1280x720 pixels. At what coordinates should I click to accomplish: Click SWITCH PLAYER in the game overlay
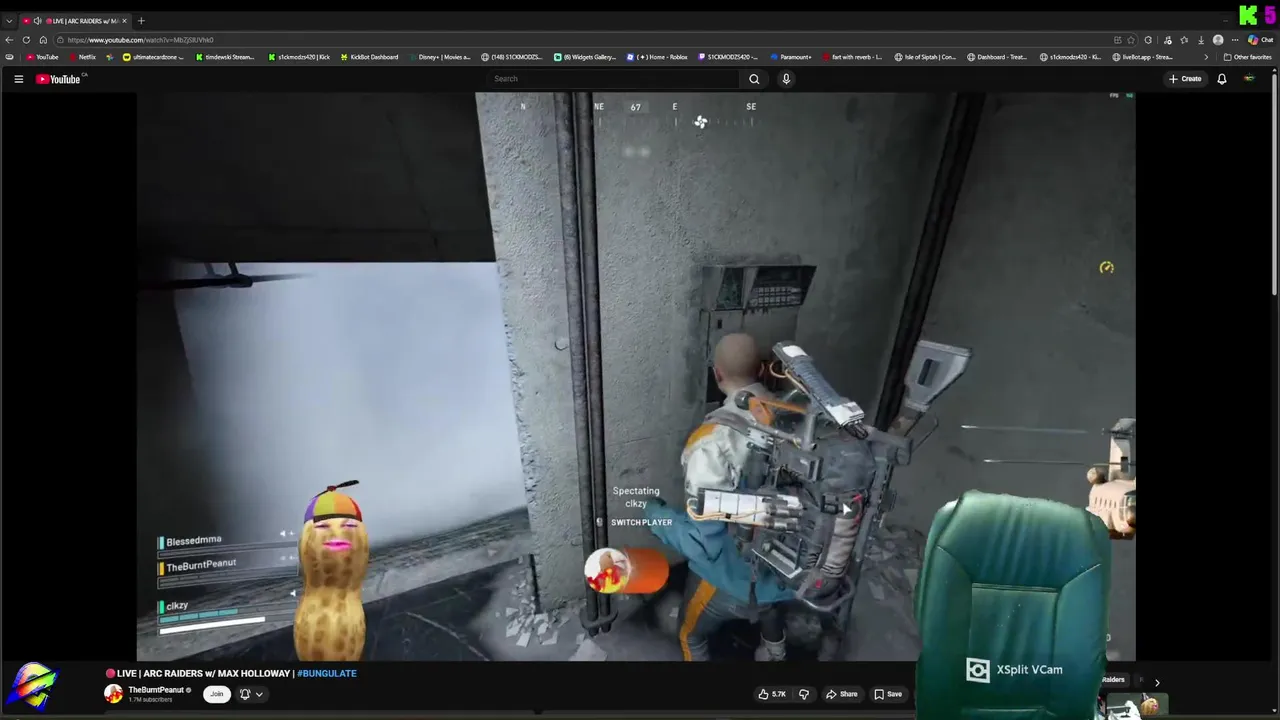641,522
